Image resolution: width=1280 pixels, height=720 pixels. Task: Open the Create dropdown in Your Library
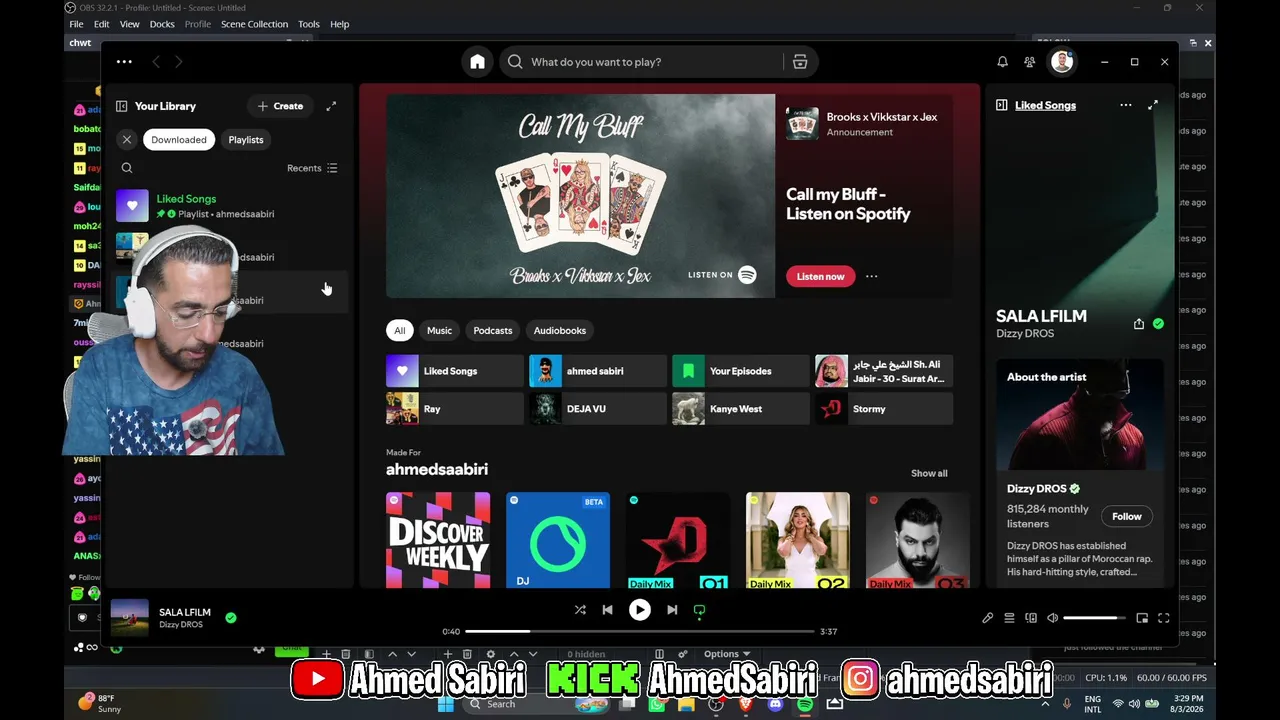(x=280, y=106)
